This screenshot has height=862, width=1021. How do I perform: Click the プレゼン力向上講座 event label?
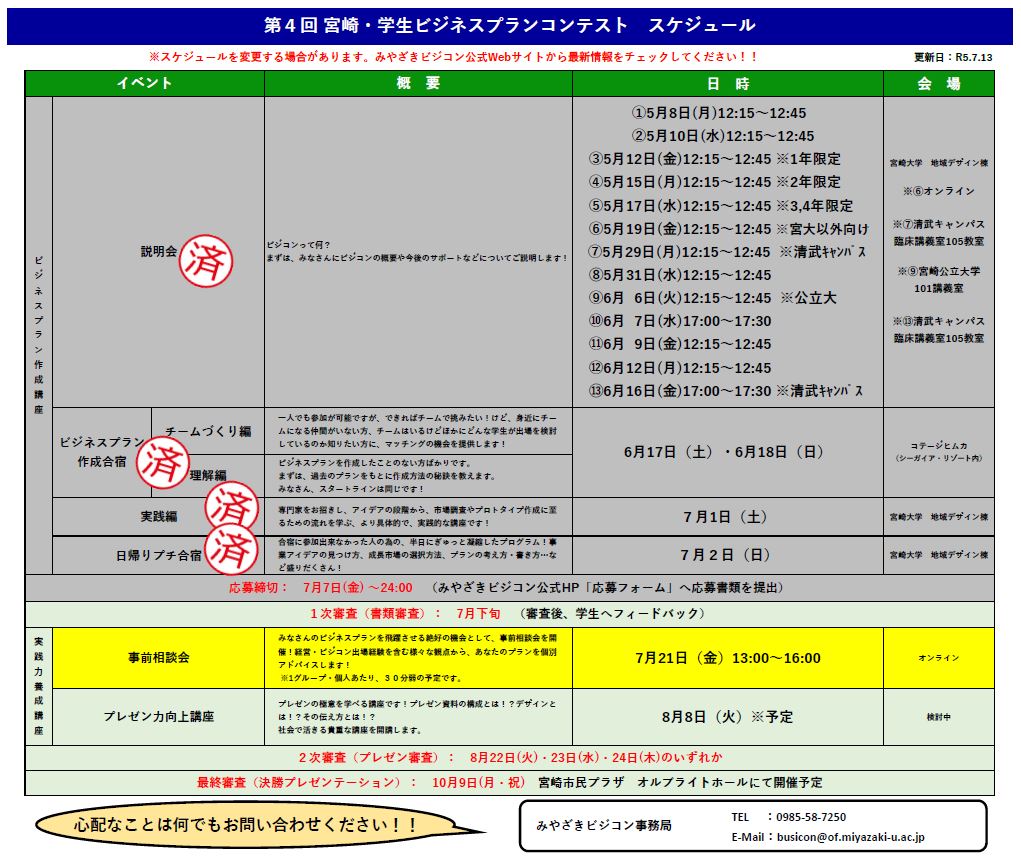point(159,716)
